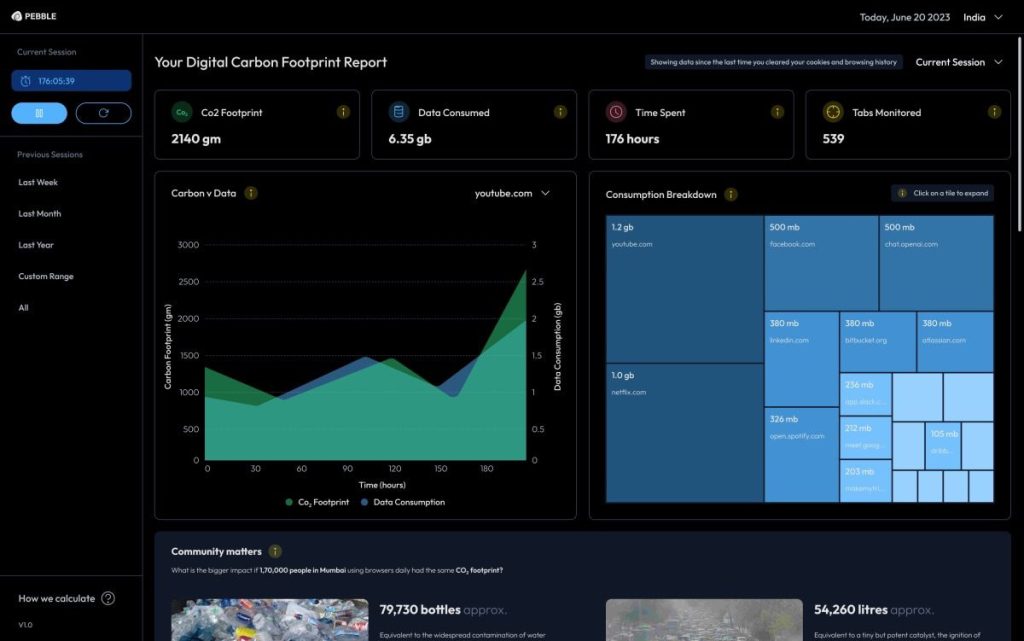The image size is (1024, 641).
Task: Open the Current Session range dropdown
Action: (x=958, y=62)
